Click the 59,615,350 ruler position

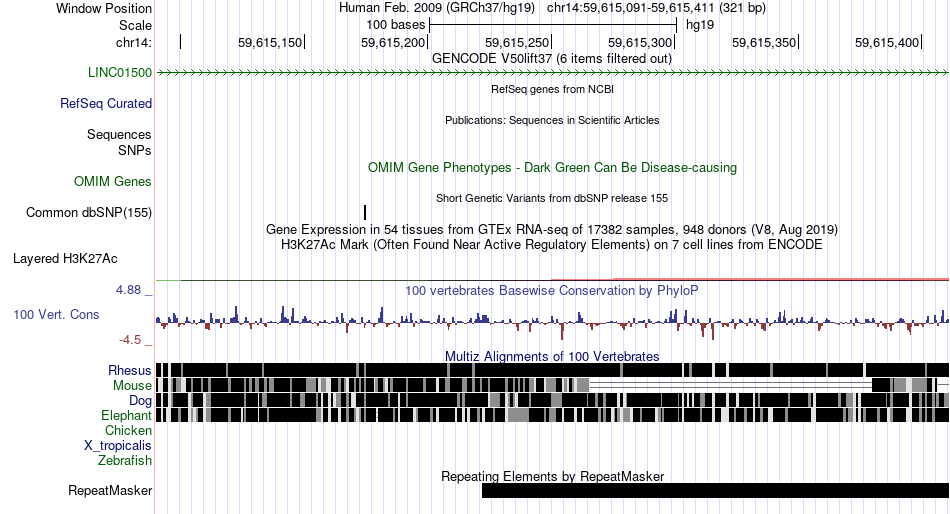tap(764, 42)
